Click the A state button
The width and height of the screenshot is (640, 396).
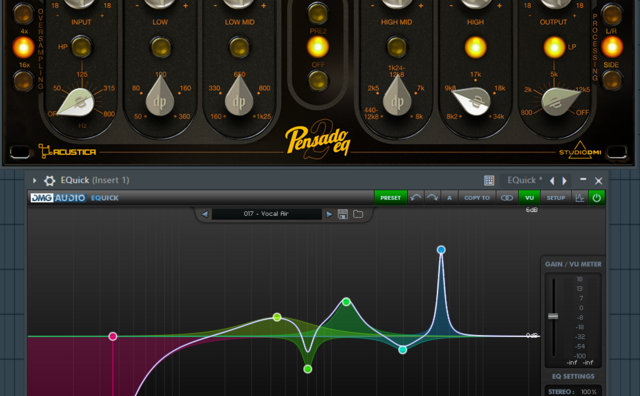click(449, 198)
